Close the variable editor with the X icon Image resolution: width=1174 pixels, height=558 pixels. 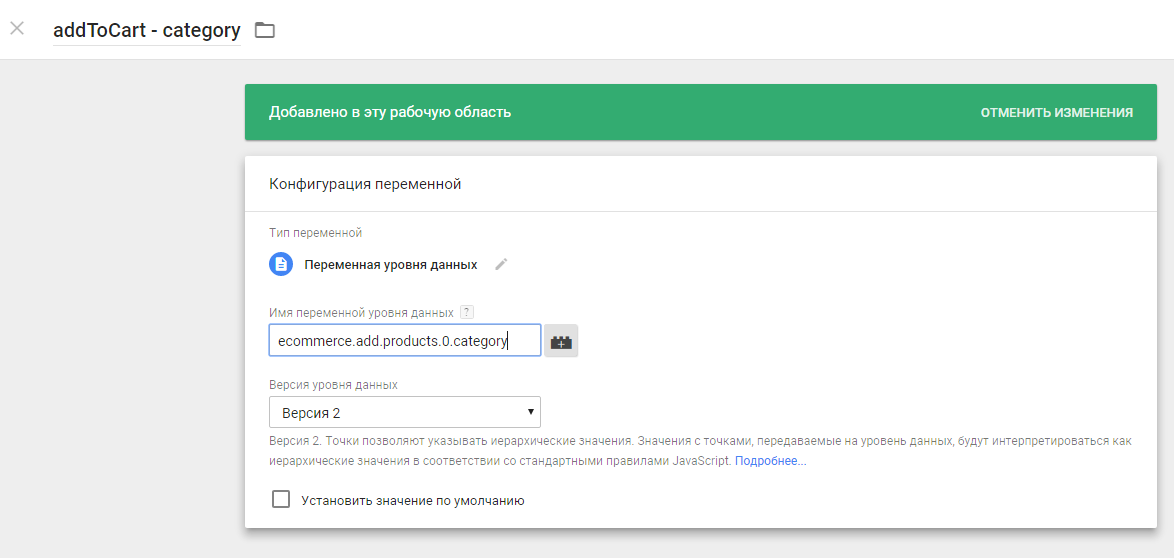point(16,29)
